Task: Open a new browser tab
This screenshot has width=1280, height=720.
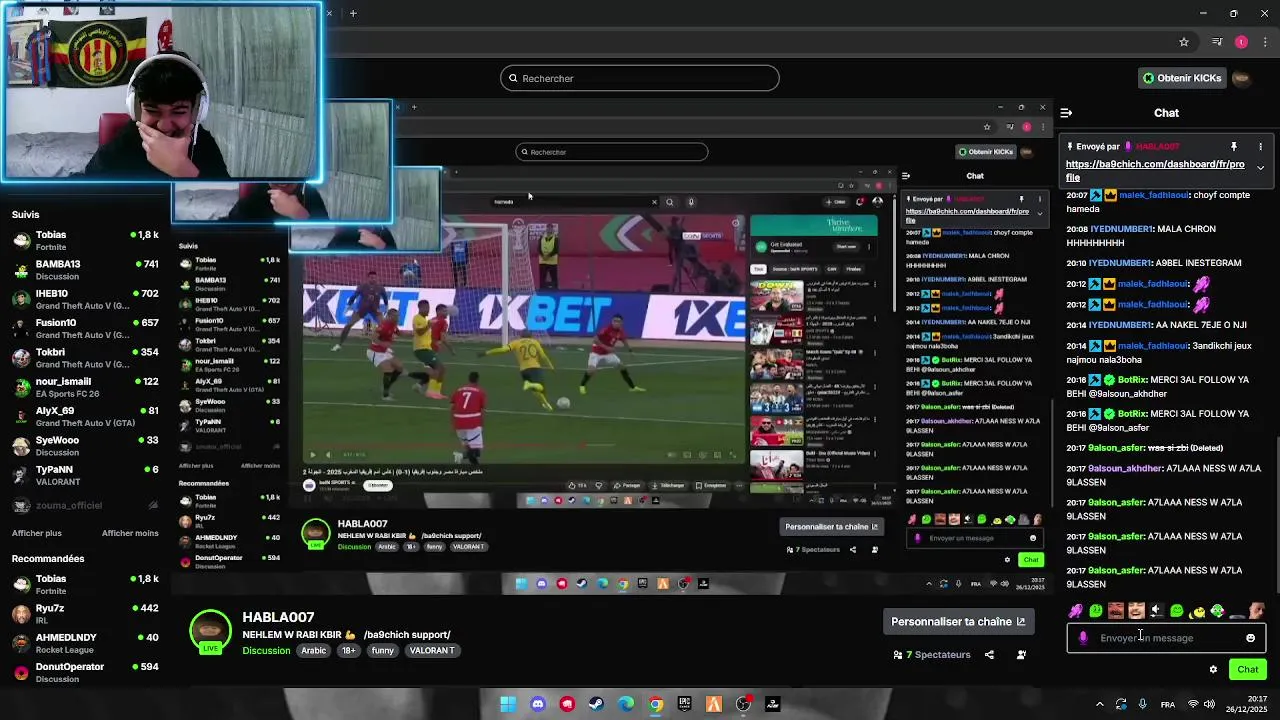Action: point(353,13)
